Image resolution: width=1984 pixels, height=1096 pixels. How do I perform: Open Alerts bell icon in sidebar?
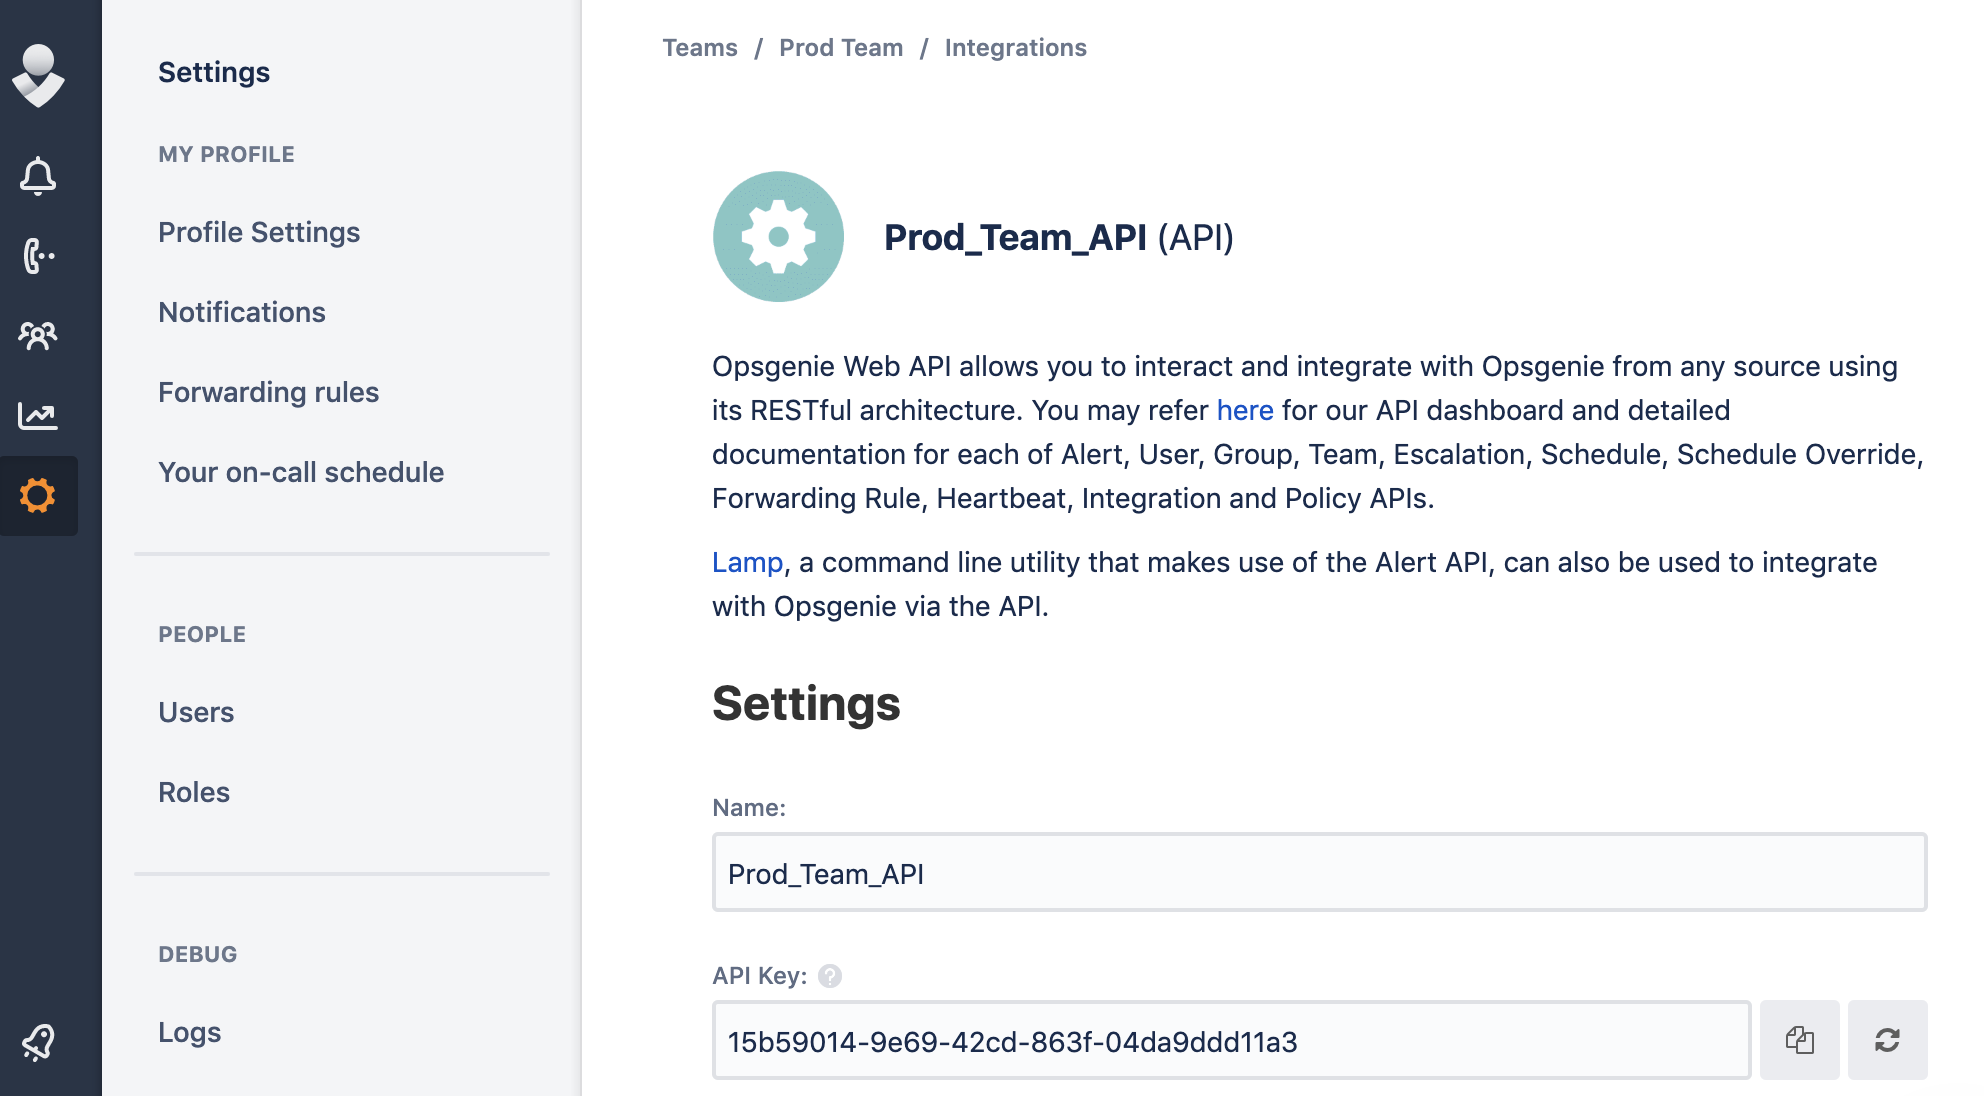(38, 176)
